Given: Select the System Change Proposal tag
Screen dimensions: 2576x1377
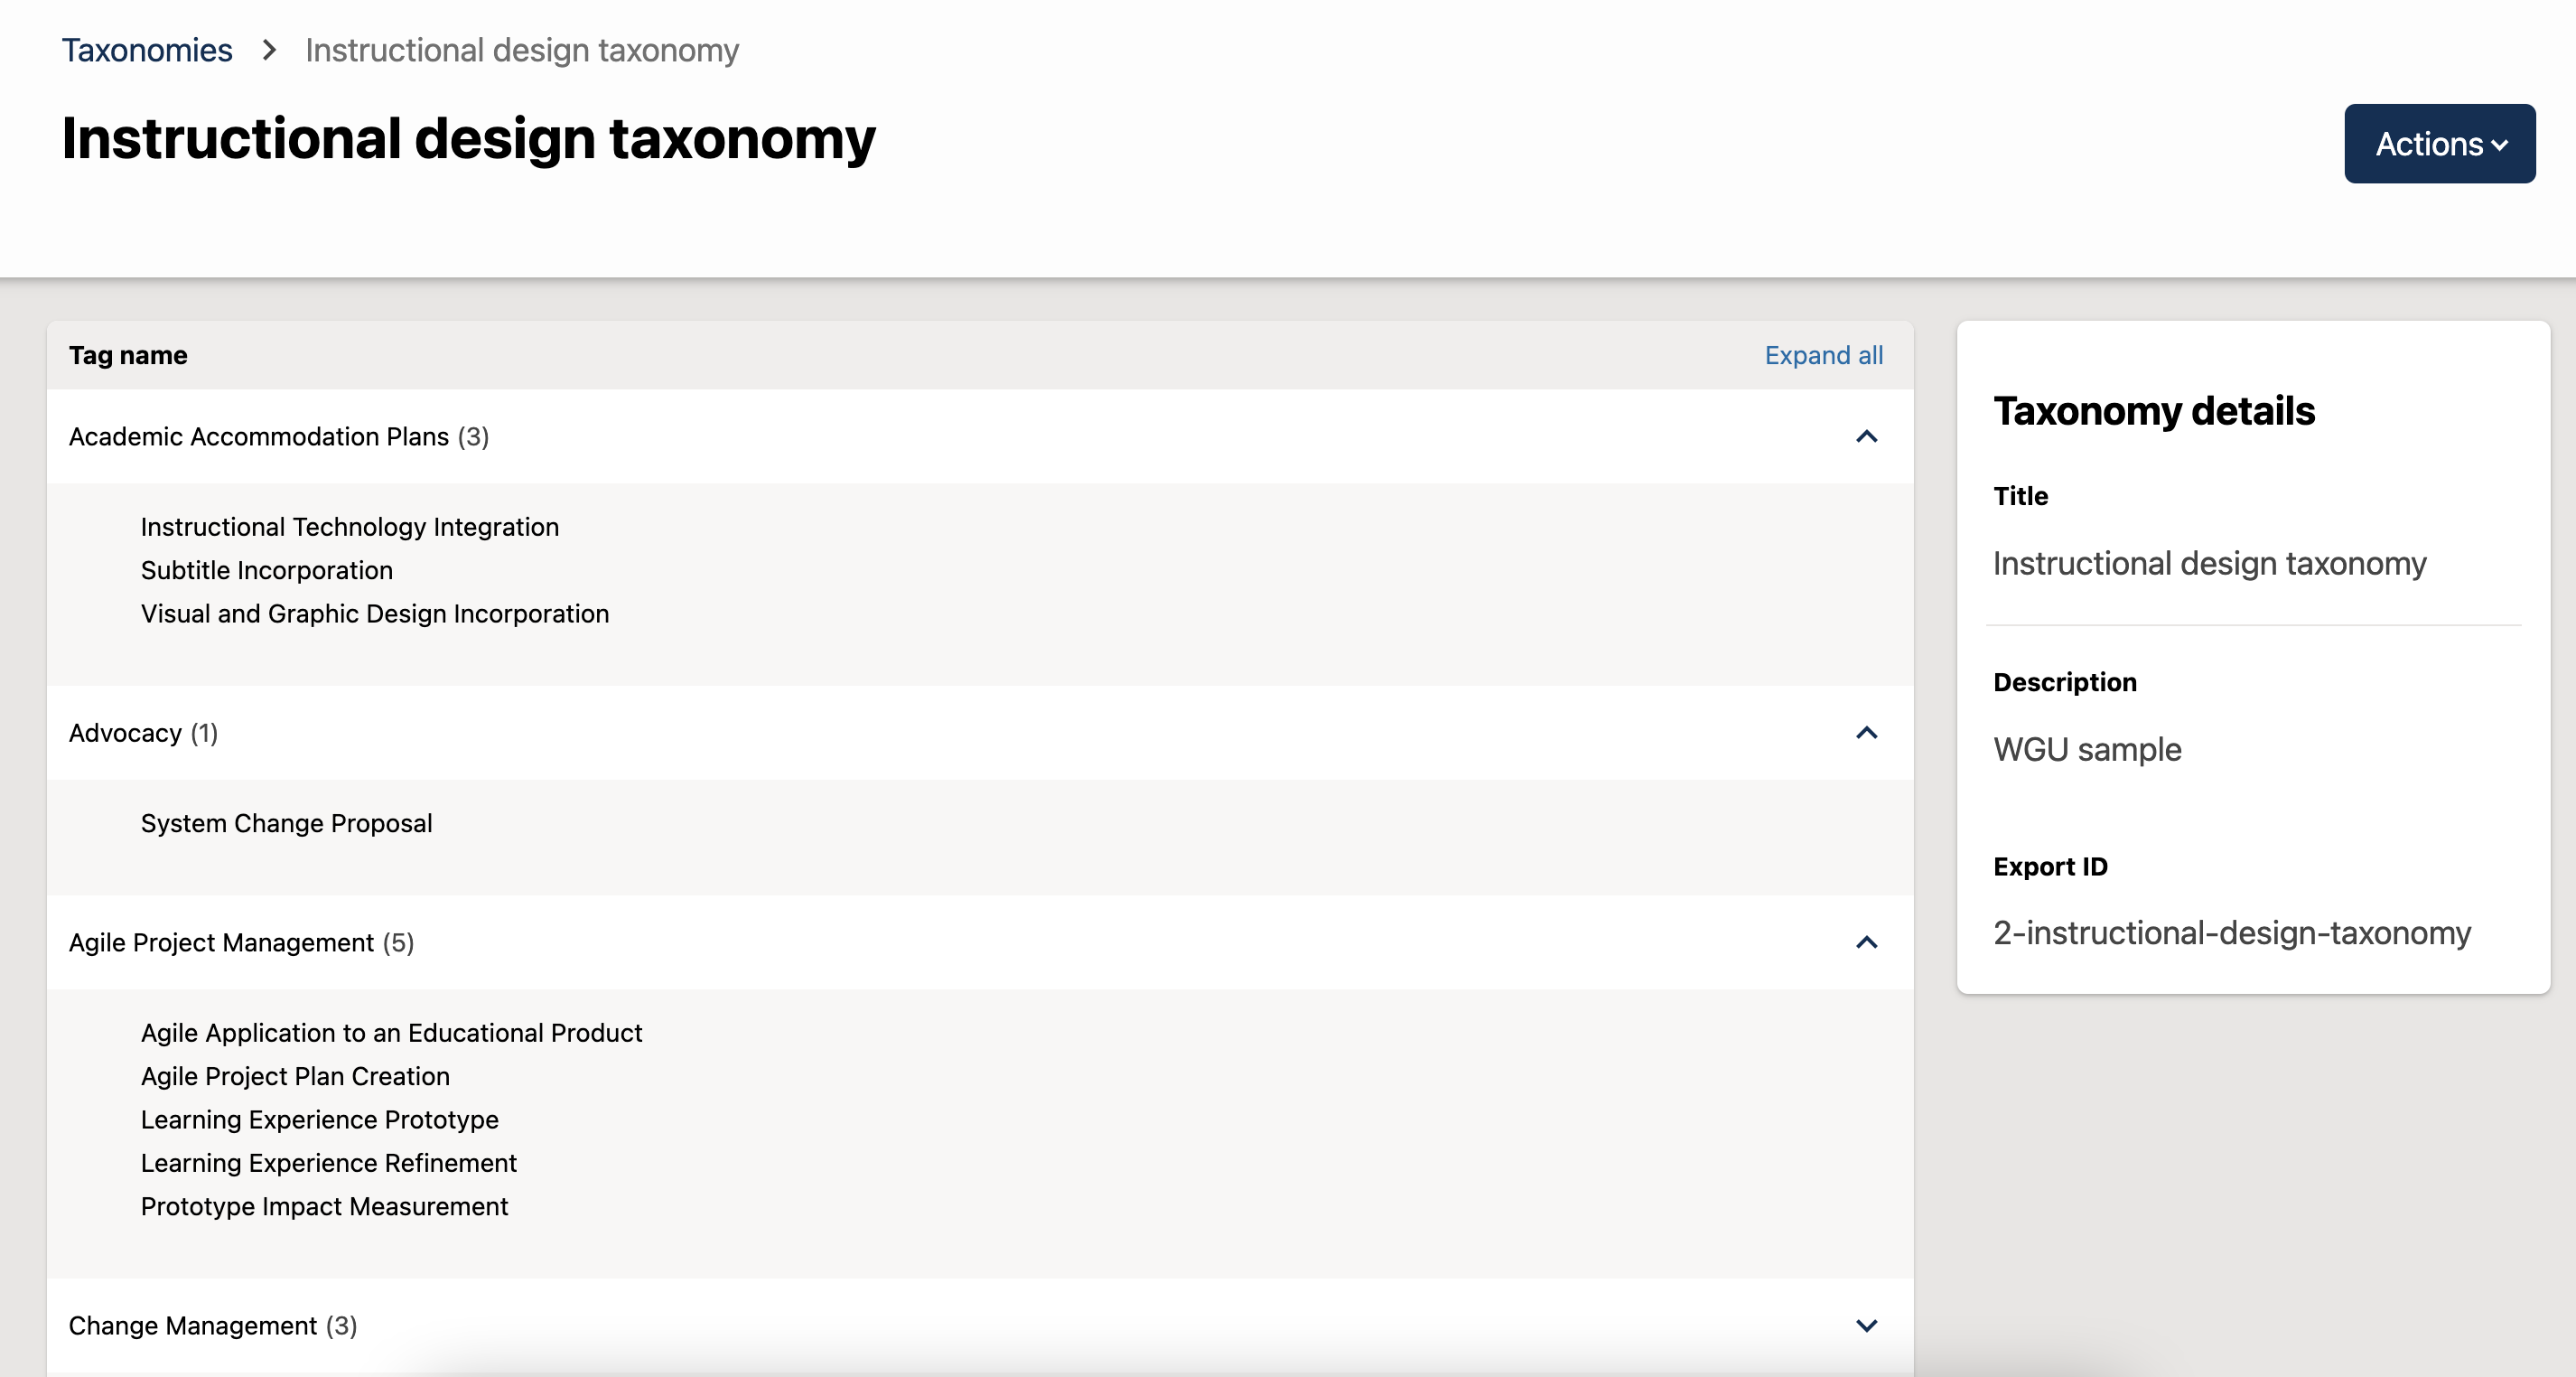Looking at the screenshot, I should [x=287, y=823].
